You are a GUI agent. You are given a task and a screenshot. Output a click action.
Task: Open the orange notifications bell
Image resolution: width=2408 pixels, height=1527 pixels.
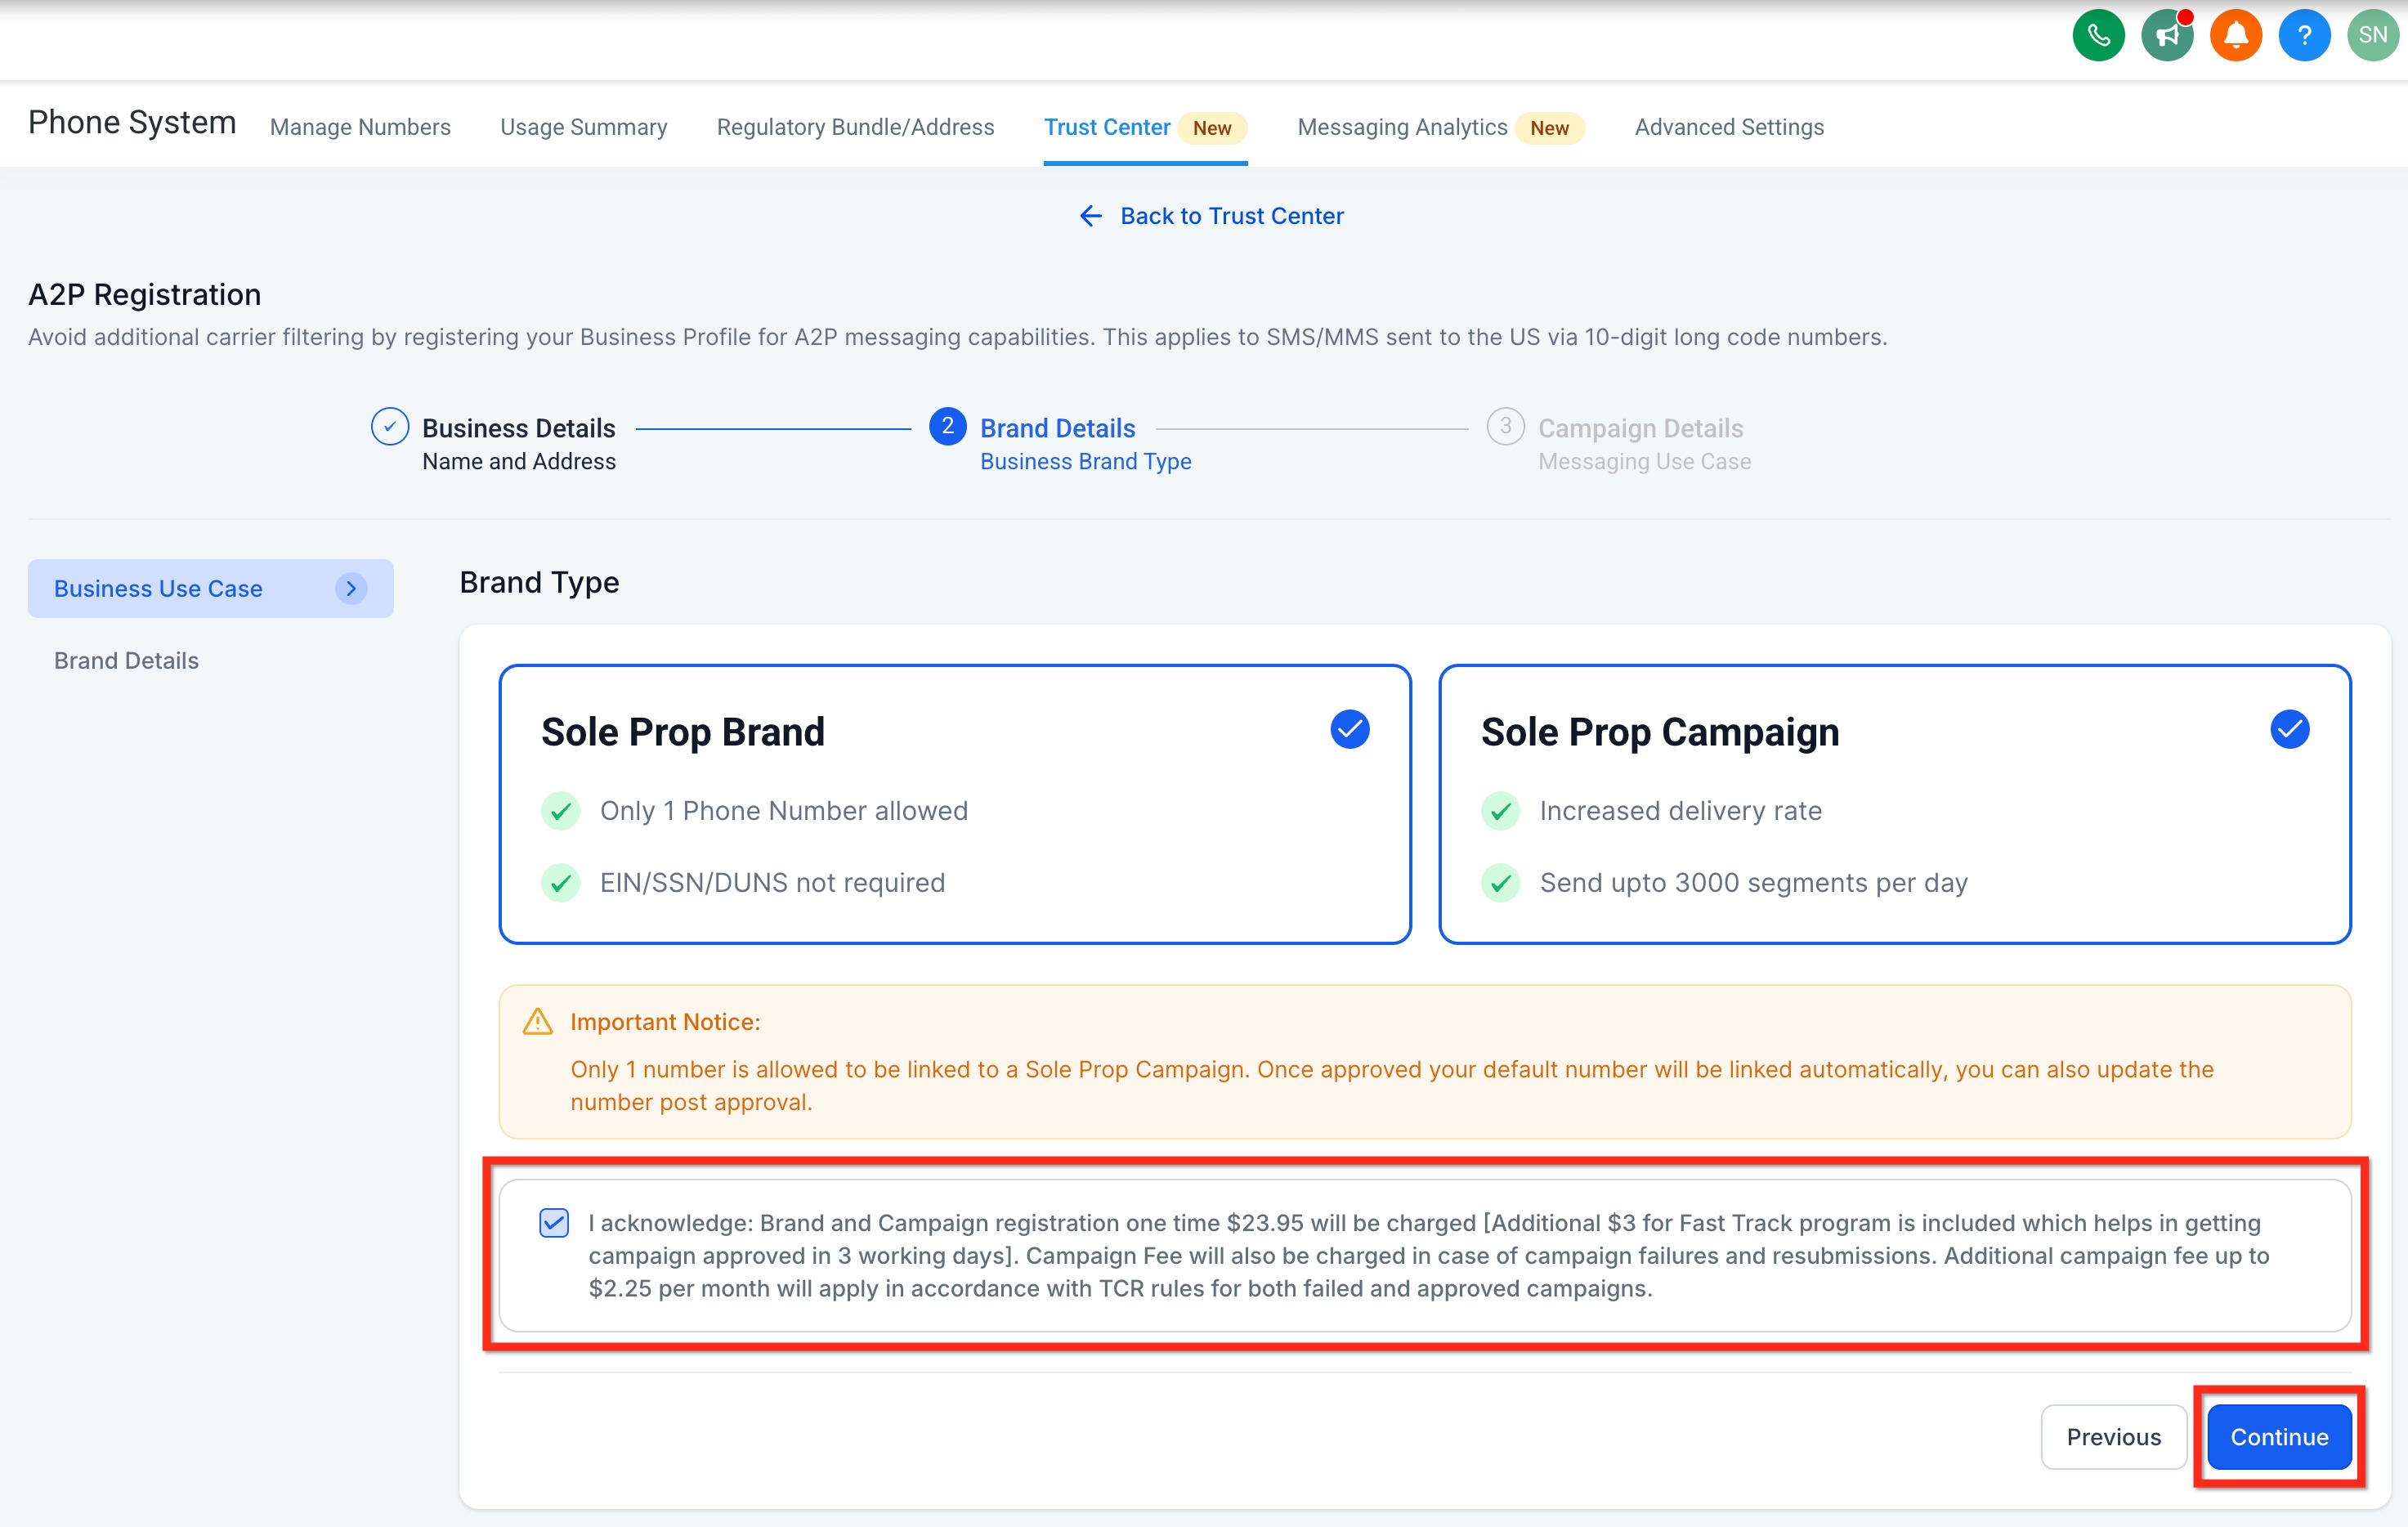[x=2235, y=36]
